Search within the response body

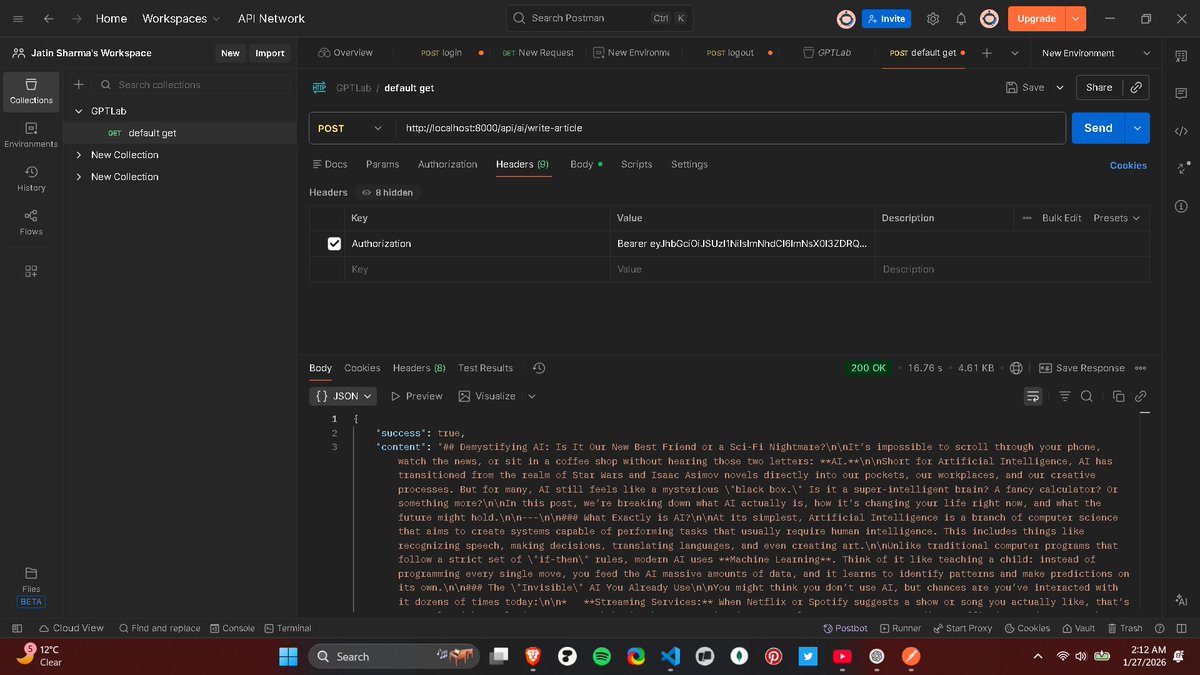[1087, 397]
